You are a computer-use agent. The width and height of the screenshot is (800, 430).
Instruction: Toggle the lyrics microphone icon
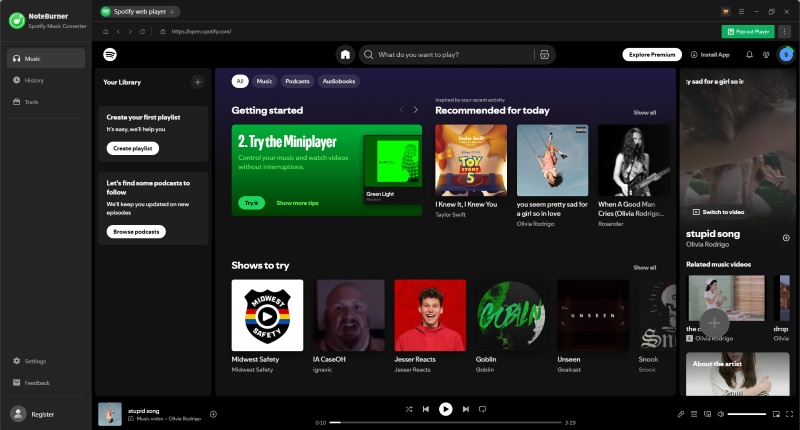coord(681,414)
